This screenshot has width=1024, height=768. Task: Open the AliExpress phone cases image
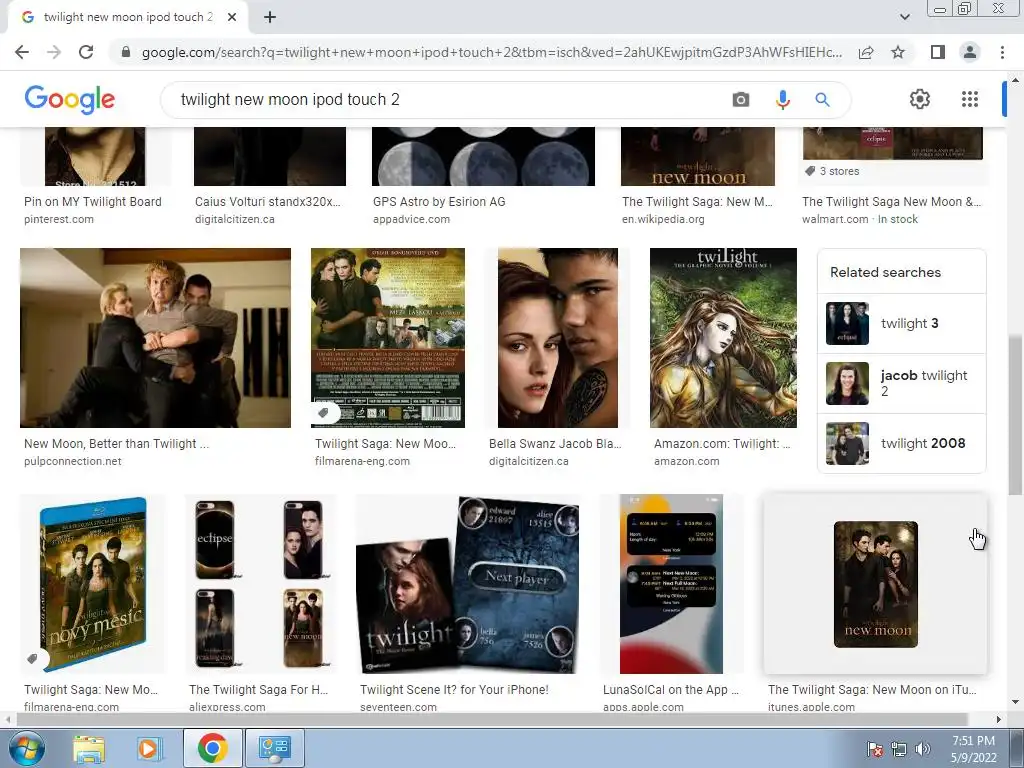260,584
